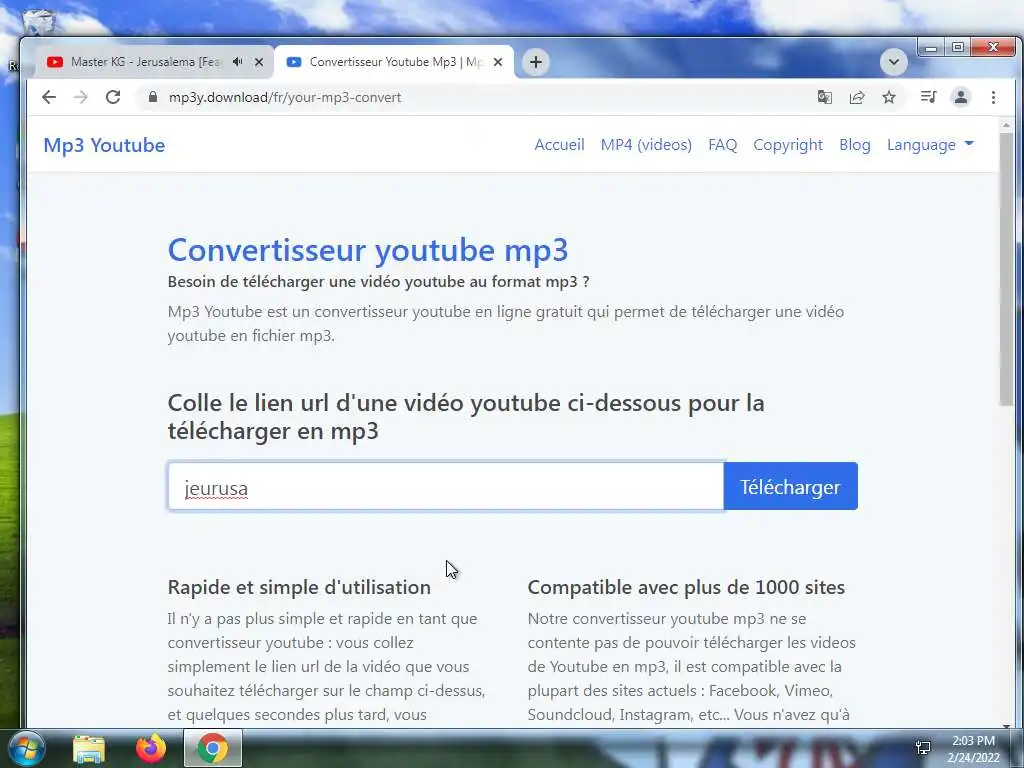1024x768 pixels.
Task: Open the Chrome profile avatar
Action: [961, 97]
